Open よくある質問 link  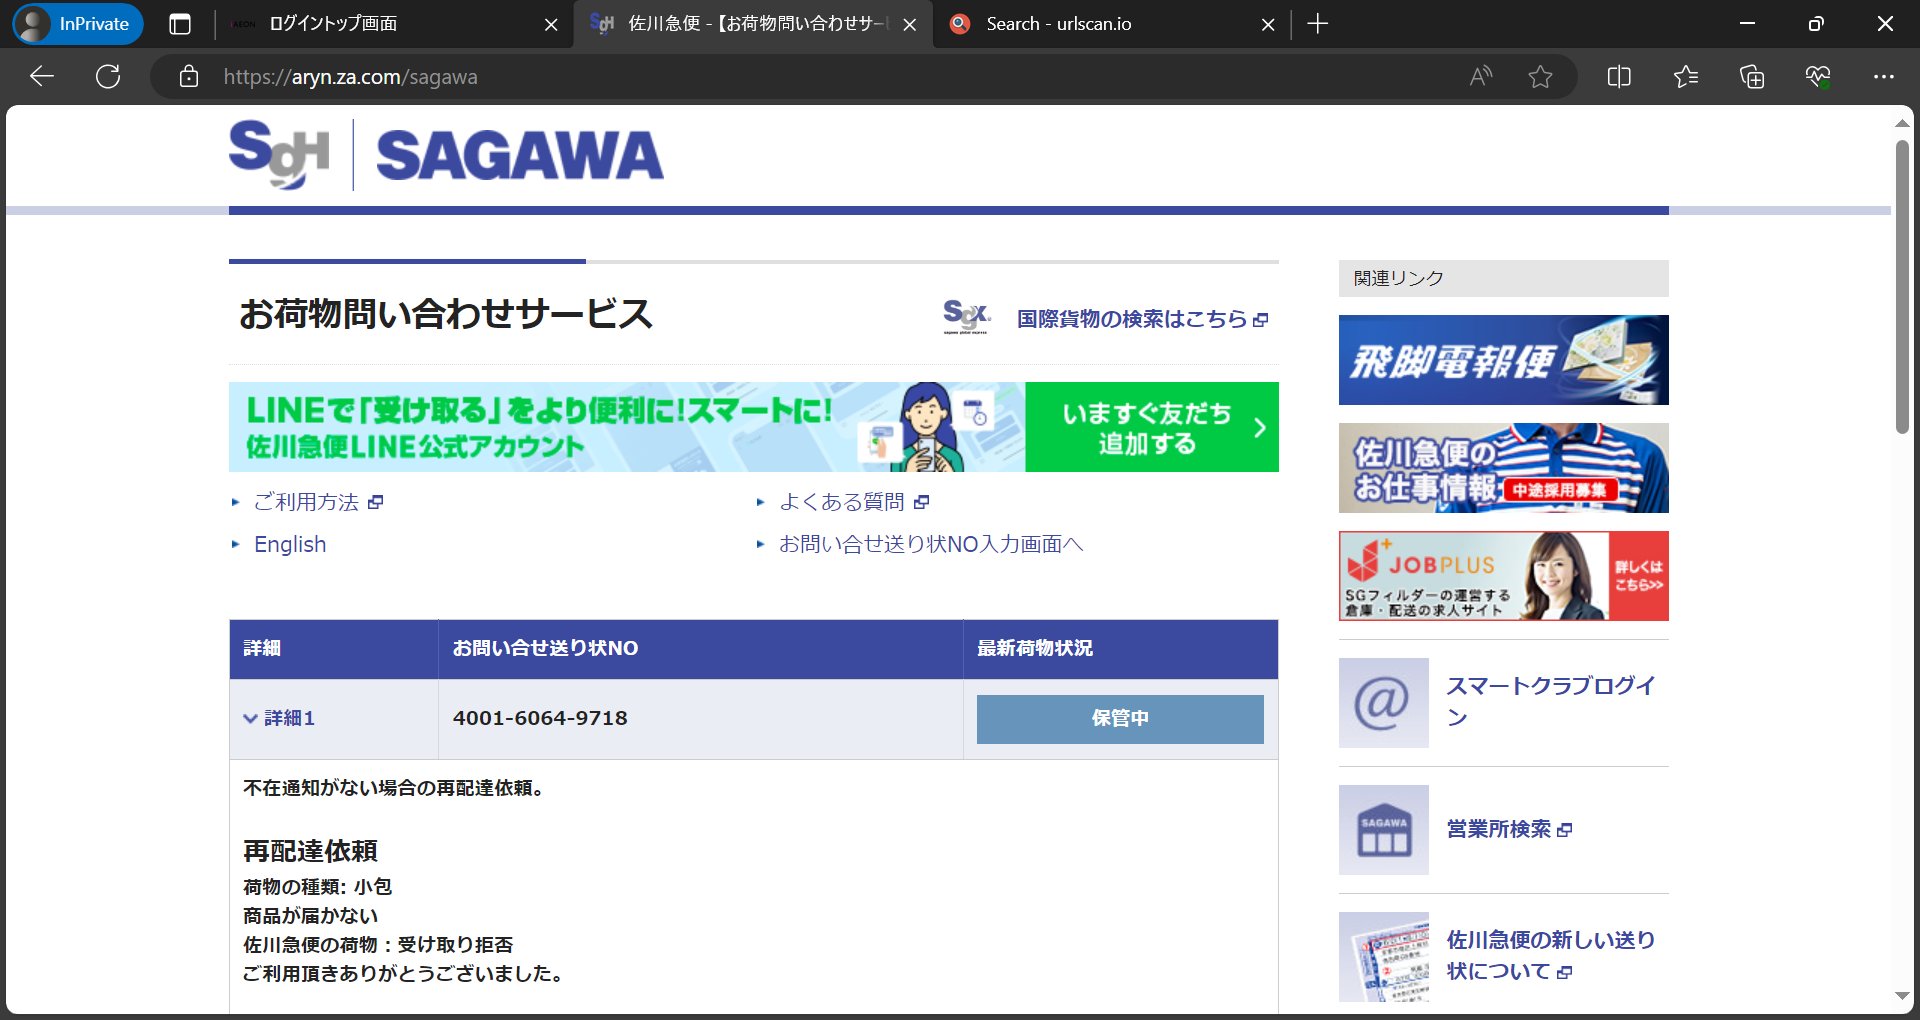842,502
